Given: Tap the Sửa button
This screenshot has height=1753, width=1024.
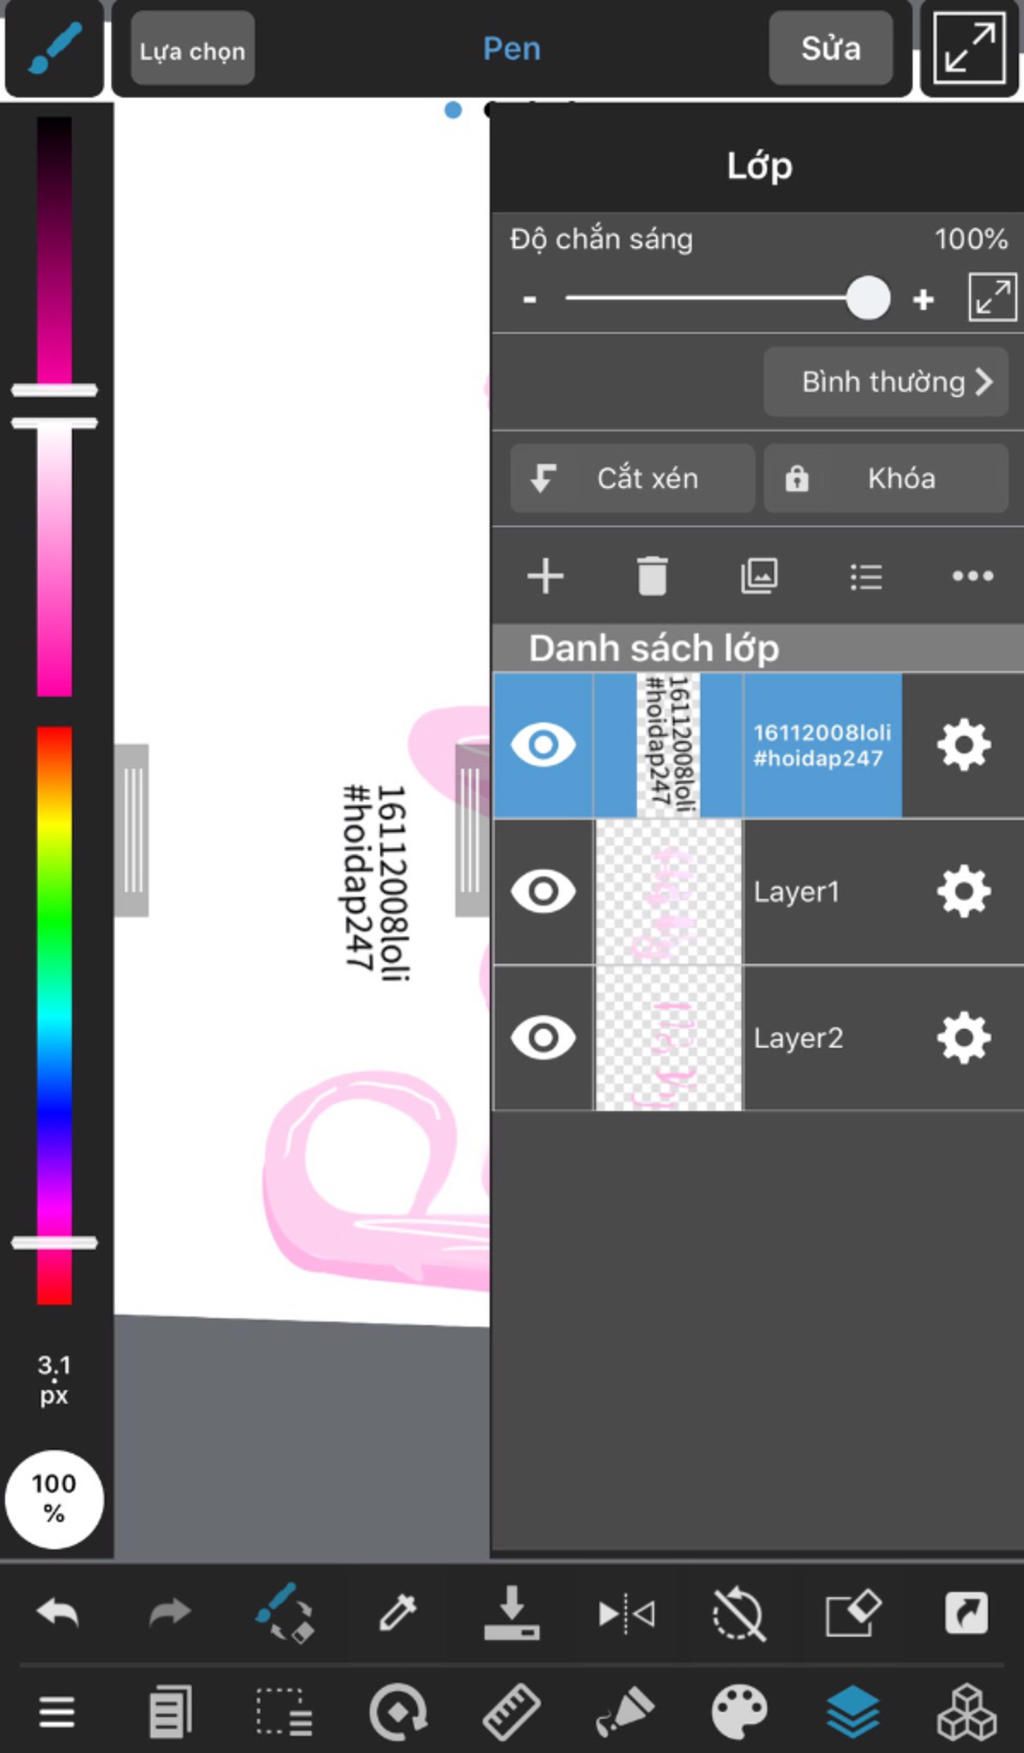Looking at the screenshot, I should 830,48.
